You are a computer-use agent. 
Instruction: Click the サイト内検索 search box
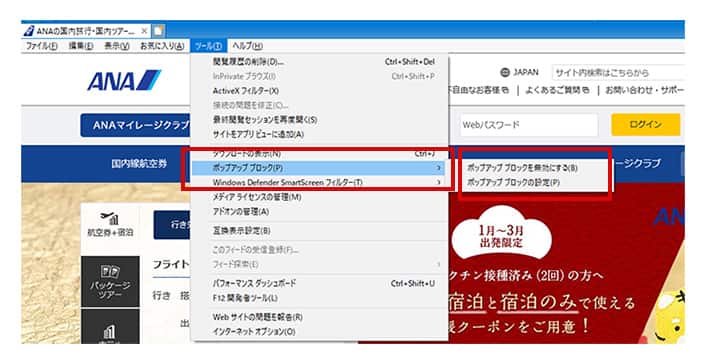(x=618, y=73)
